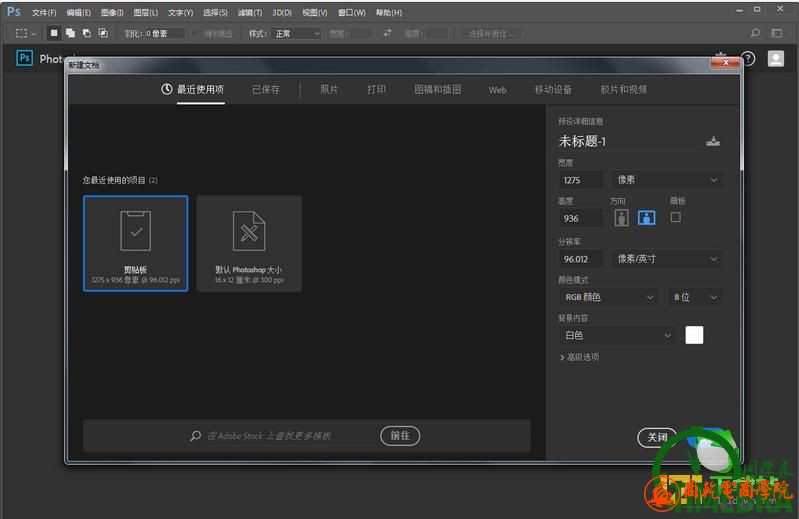Image resolution: width=799 pixels, height=519 pixels.
Task: Open the width unit dropdown showing 像素
Action: tap(667, 180)
